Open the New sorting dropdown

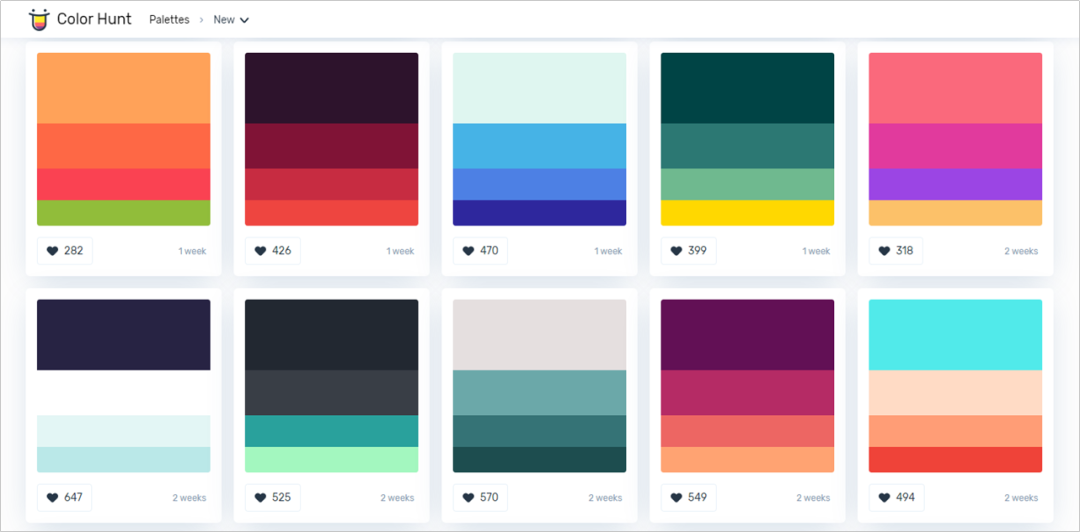(231, 20)
